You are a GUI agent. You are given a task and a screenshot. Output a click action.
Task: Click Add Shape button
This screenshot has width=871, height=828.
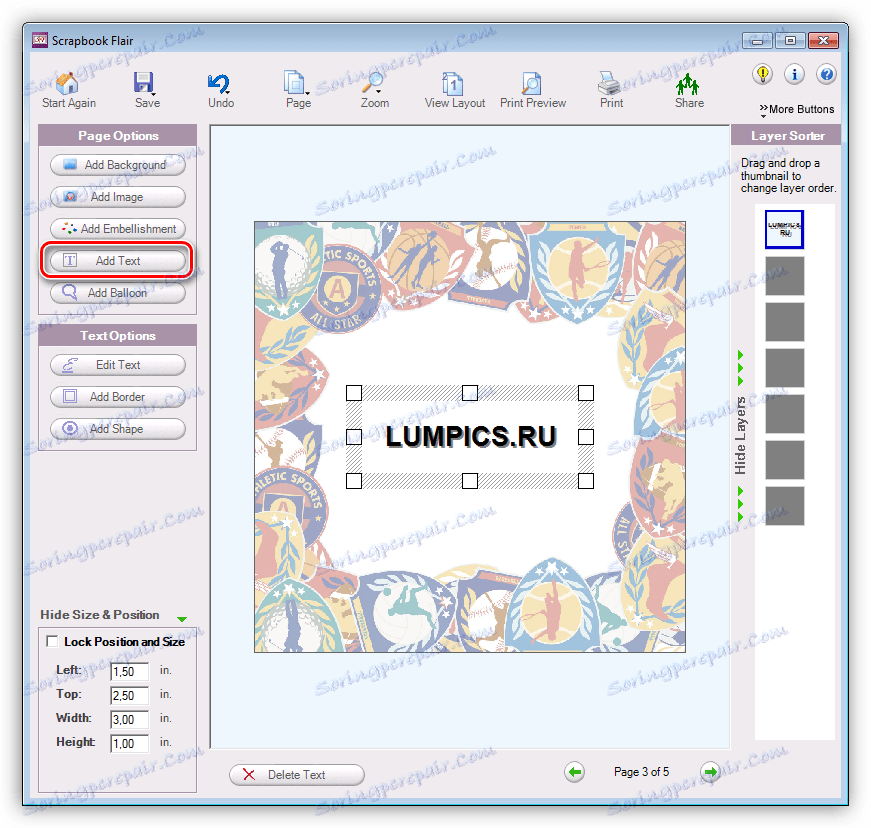tap(118, 429)
